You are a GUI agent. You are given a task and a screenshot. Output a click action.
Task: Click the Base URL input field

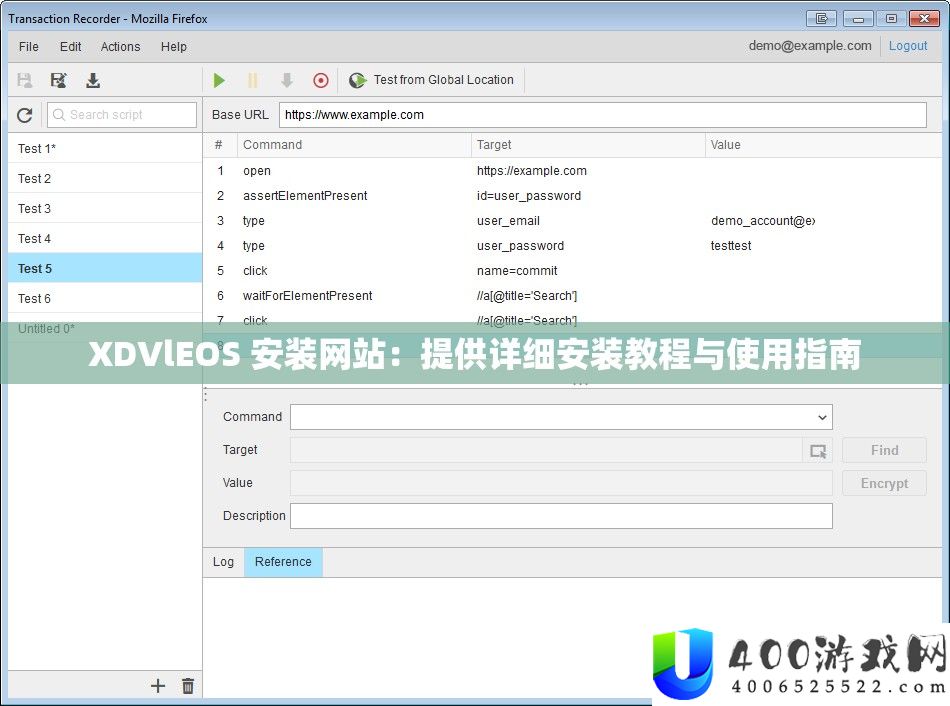[602, 115]
